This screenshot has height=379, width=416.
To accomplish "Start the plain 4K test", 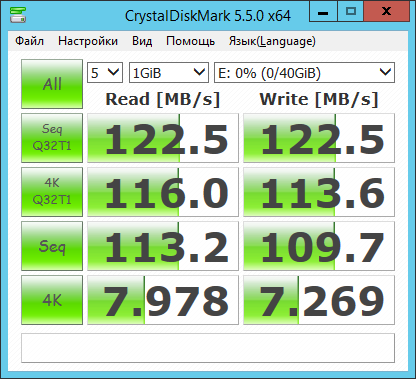I will (x=52, y=300).
